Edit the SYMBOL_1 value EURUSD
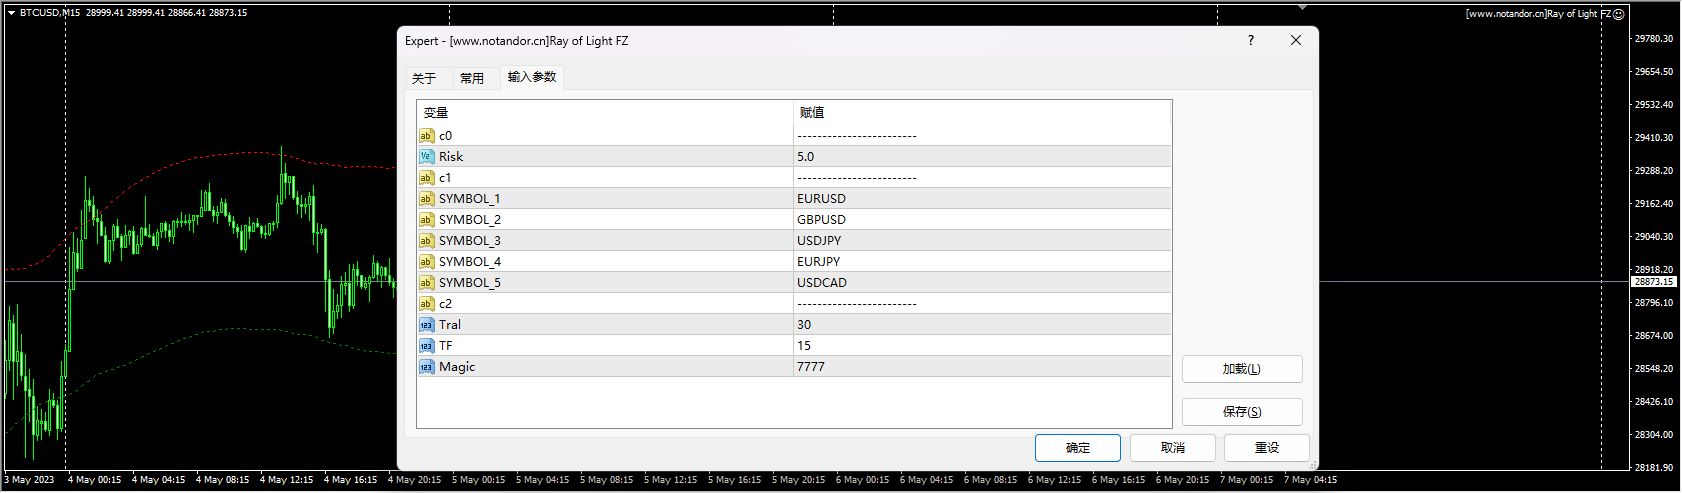The image size is (1682, 493). tap(982, 199)
